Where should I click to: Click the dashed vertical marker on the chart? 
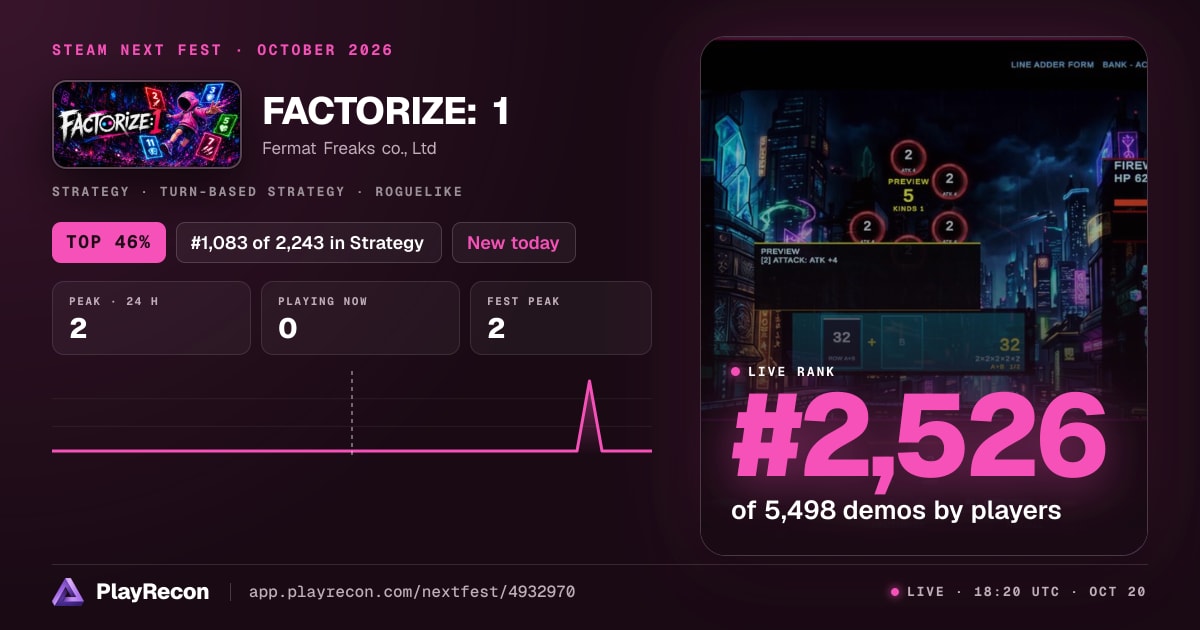click(x=352, y=412)
